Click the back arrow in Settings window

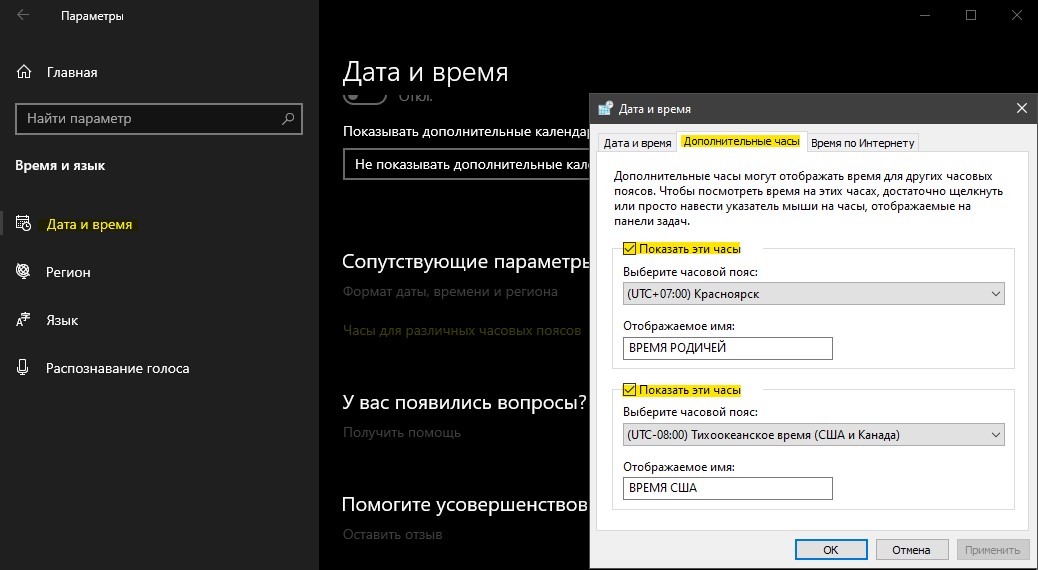point(23,15)
